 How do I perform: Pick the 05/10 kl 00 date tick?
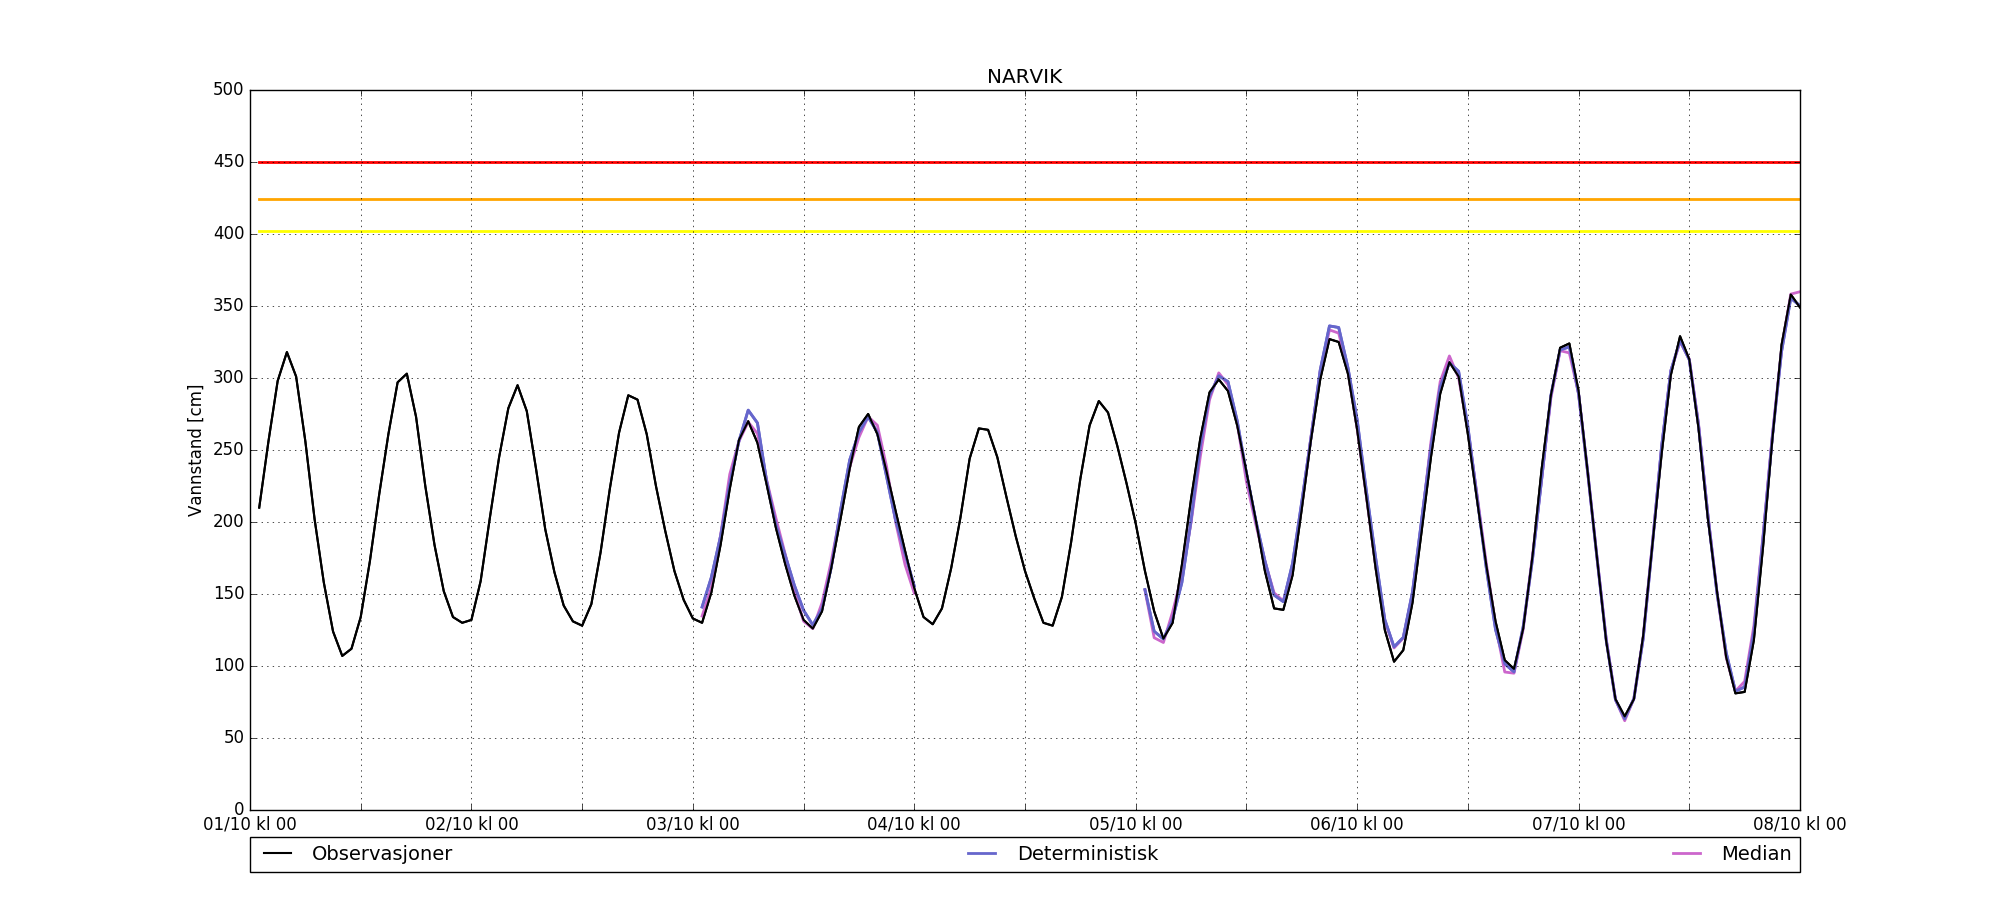1135,825
